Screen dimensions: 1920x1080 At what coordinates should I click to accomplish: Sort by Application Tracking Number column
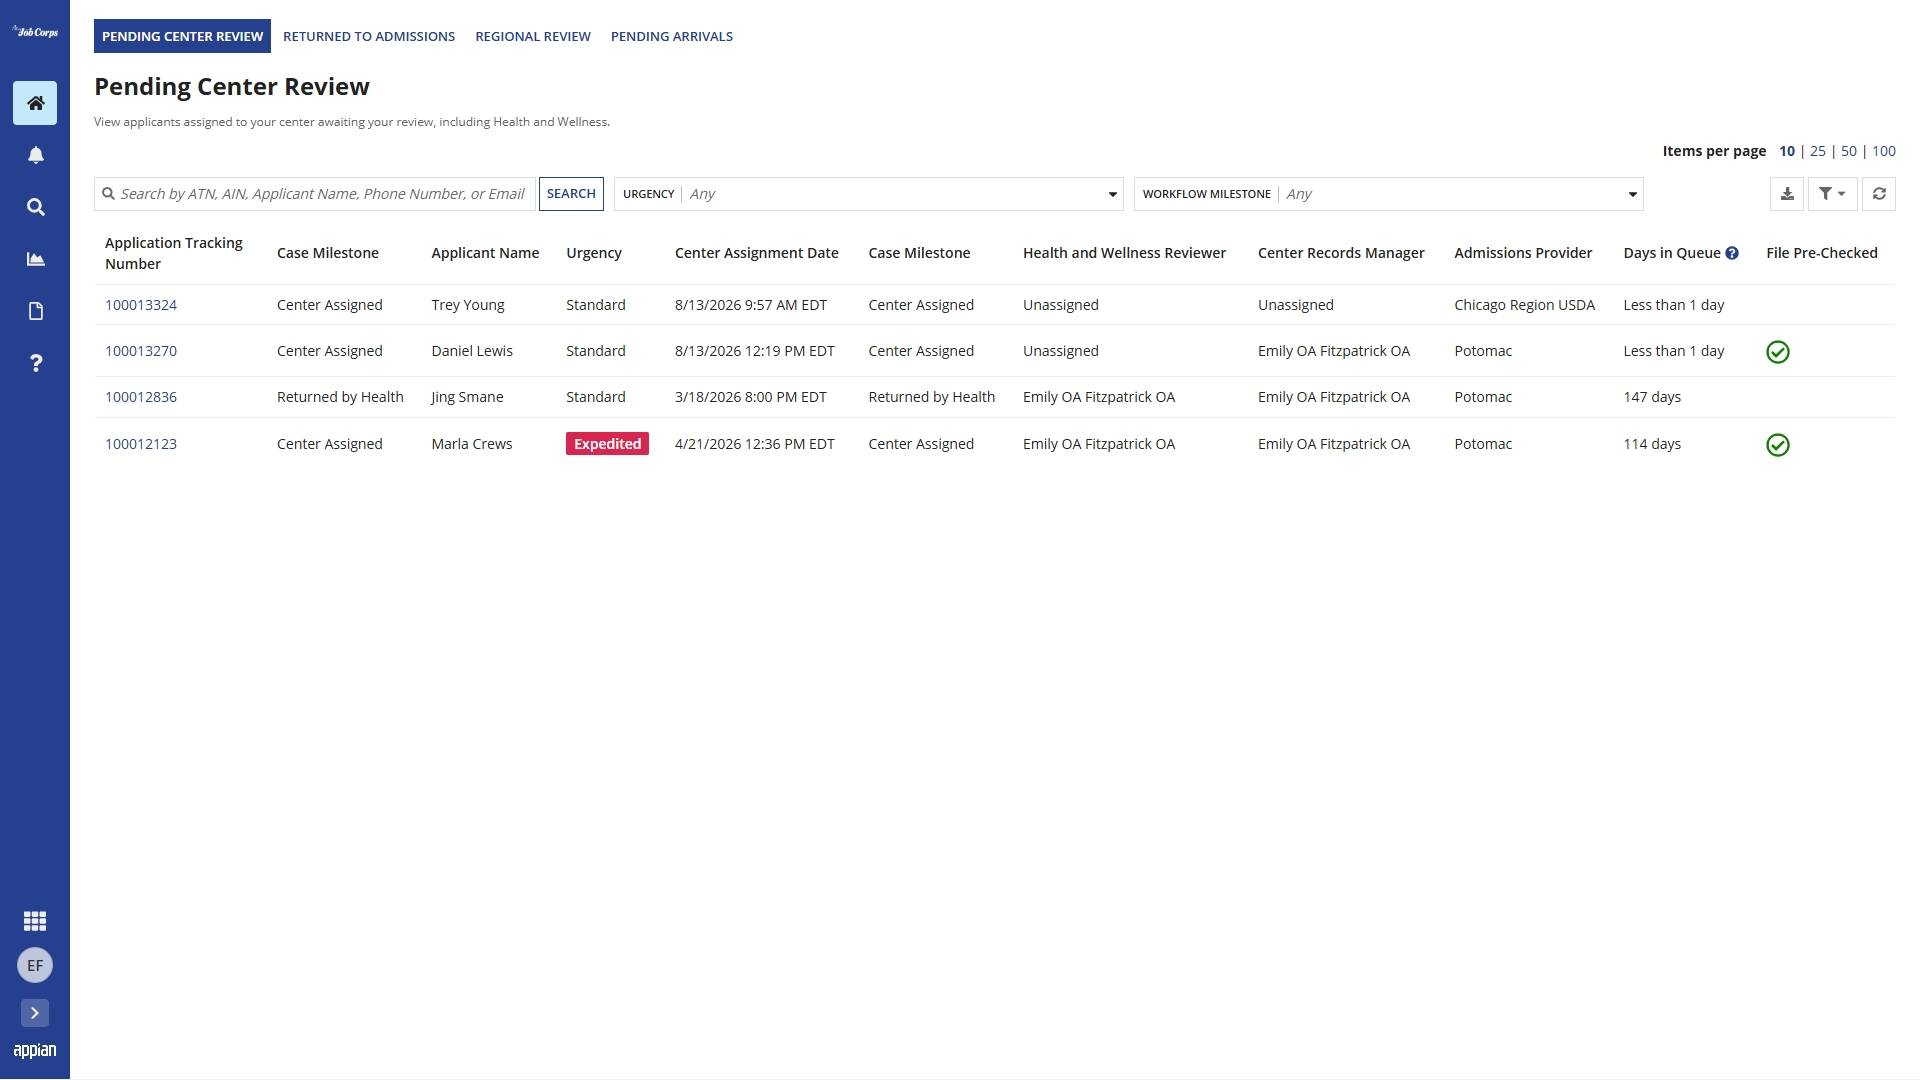(174, 253)
